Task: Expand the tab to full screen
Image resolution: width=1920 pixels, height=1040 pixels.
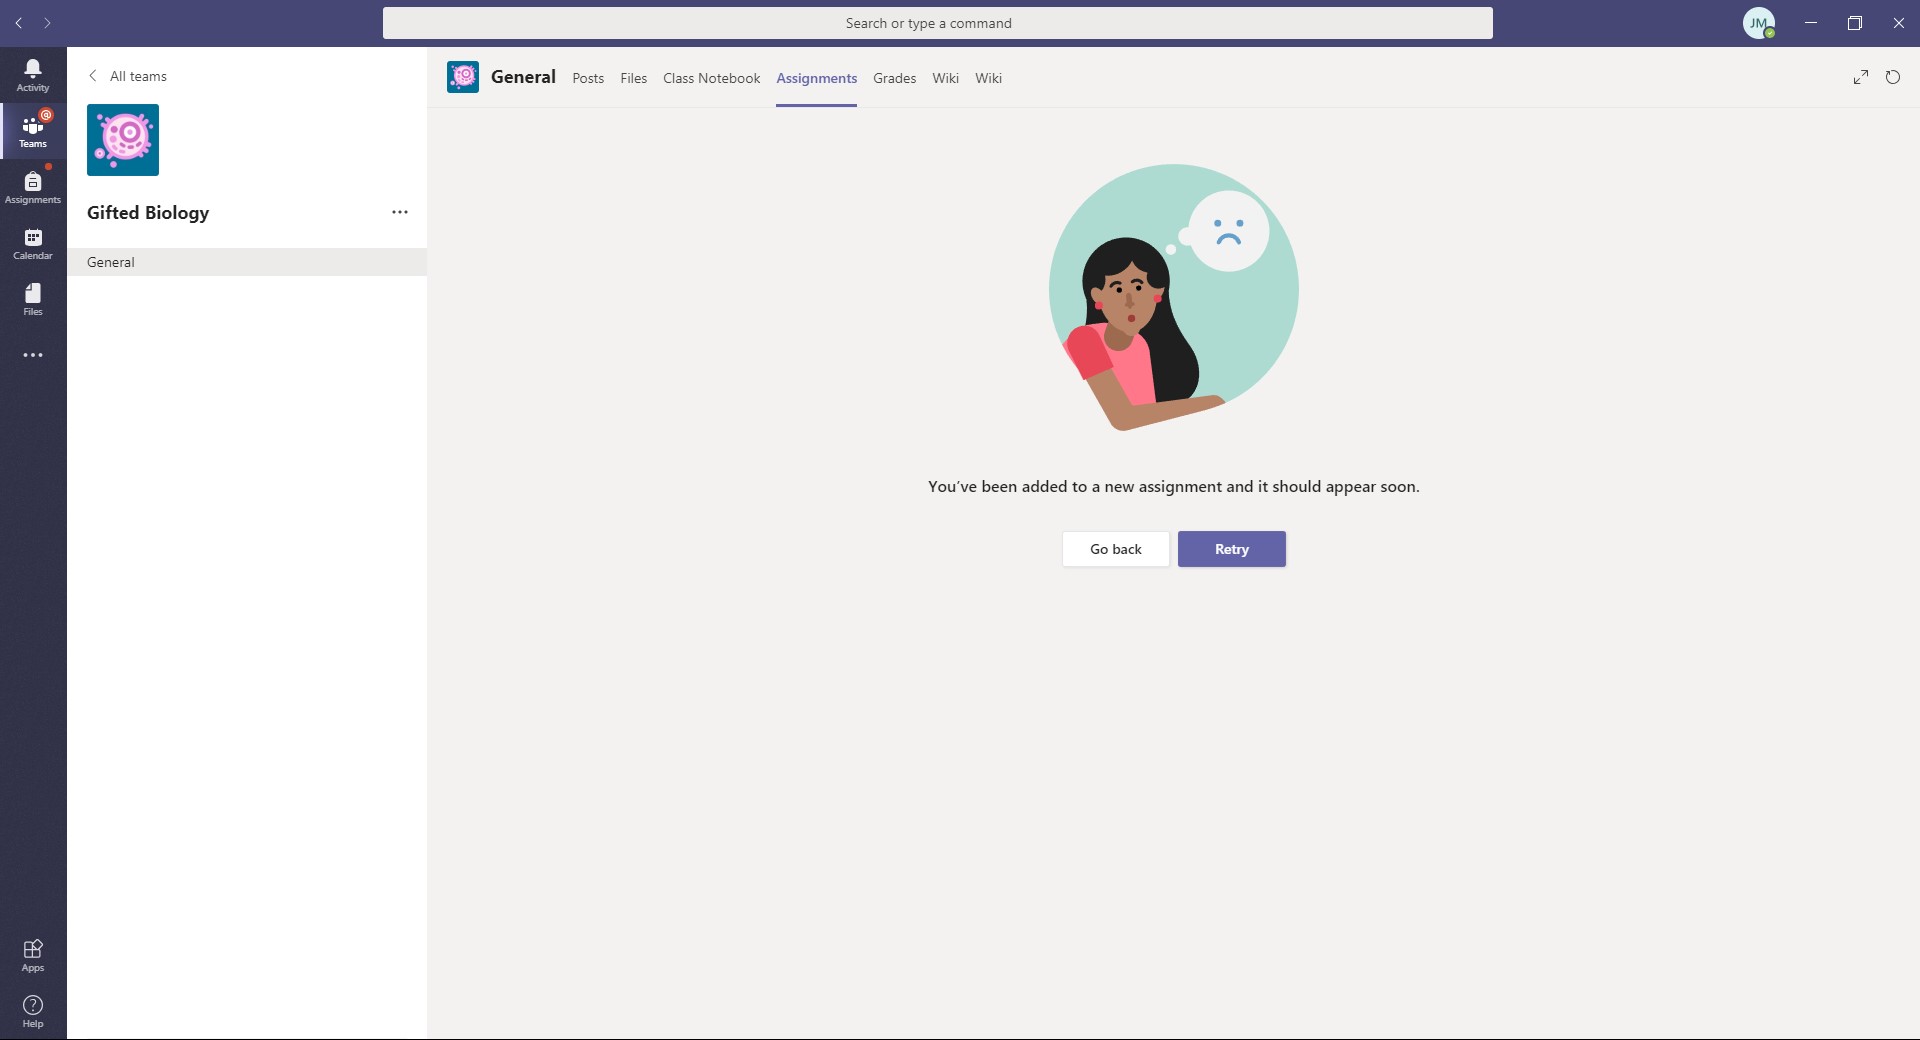Action: (x=1861, y=77)
